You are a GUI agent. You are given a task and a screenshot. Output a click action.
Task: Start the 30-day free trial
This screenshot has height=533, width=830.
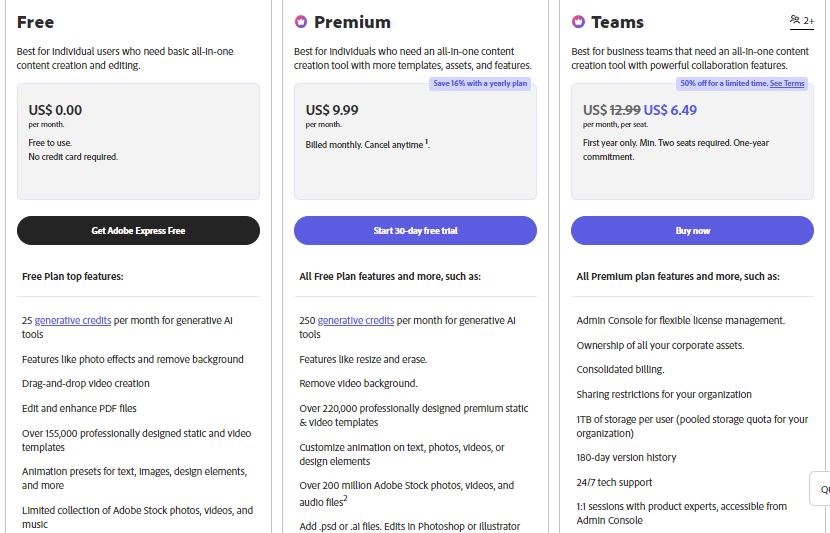coord(415,231)
